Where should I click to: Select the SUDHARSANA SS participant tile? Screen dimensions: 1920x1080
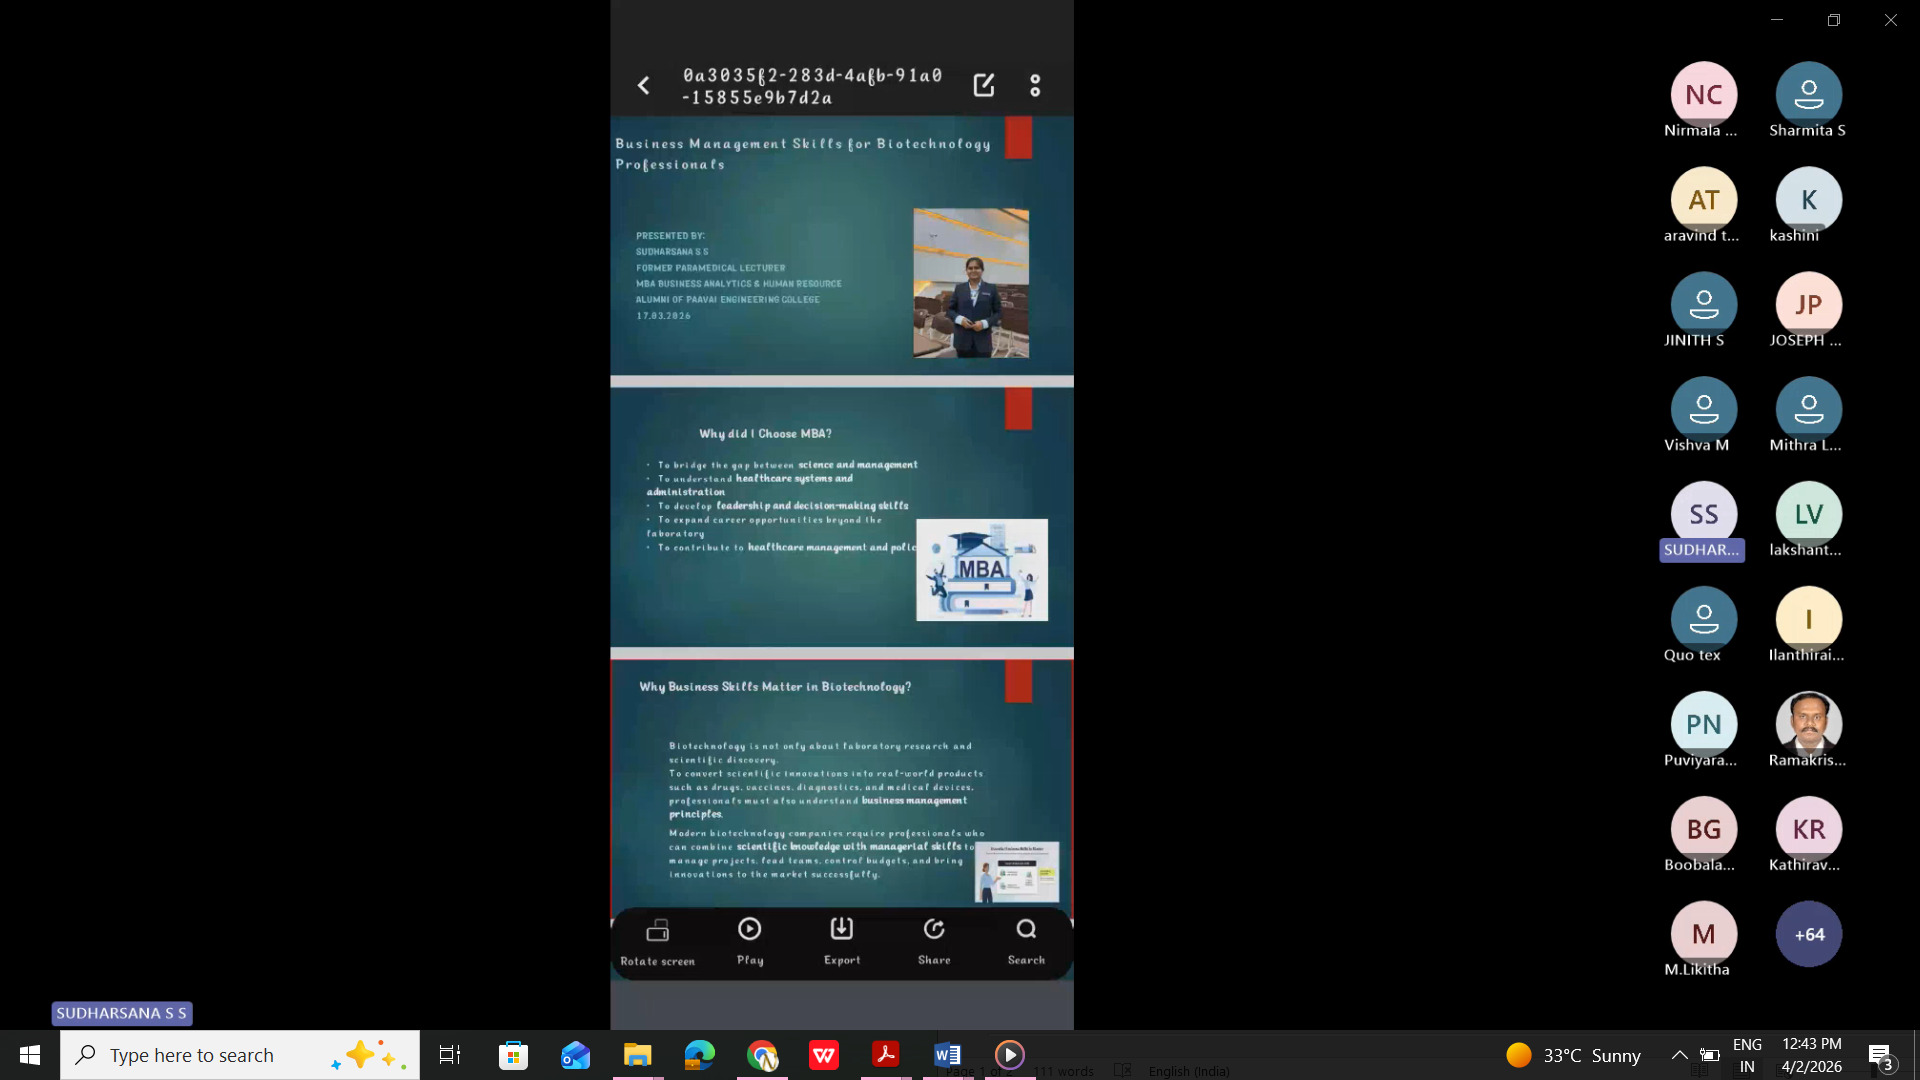[1703, 515]
